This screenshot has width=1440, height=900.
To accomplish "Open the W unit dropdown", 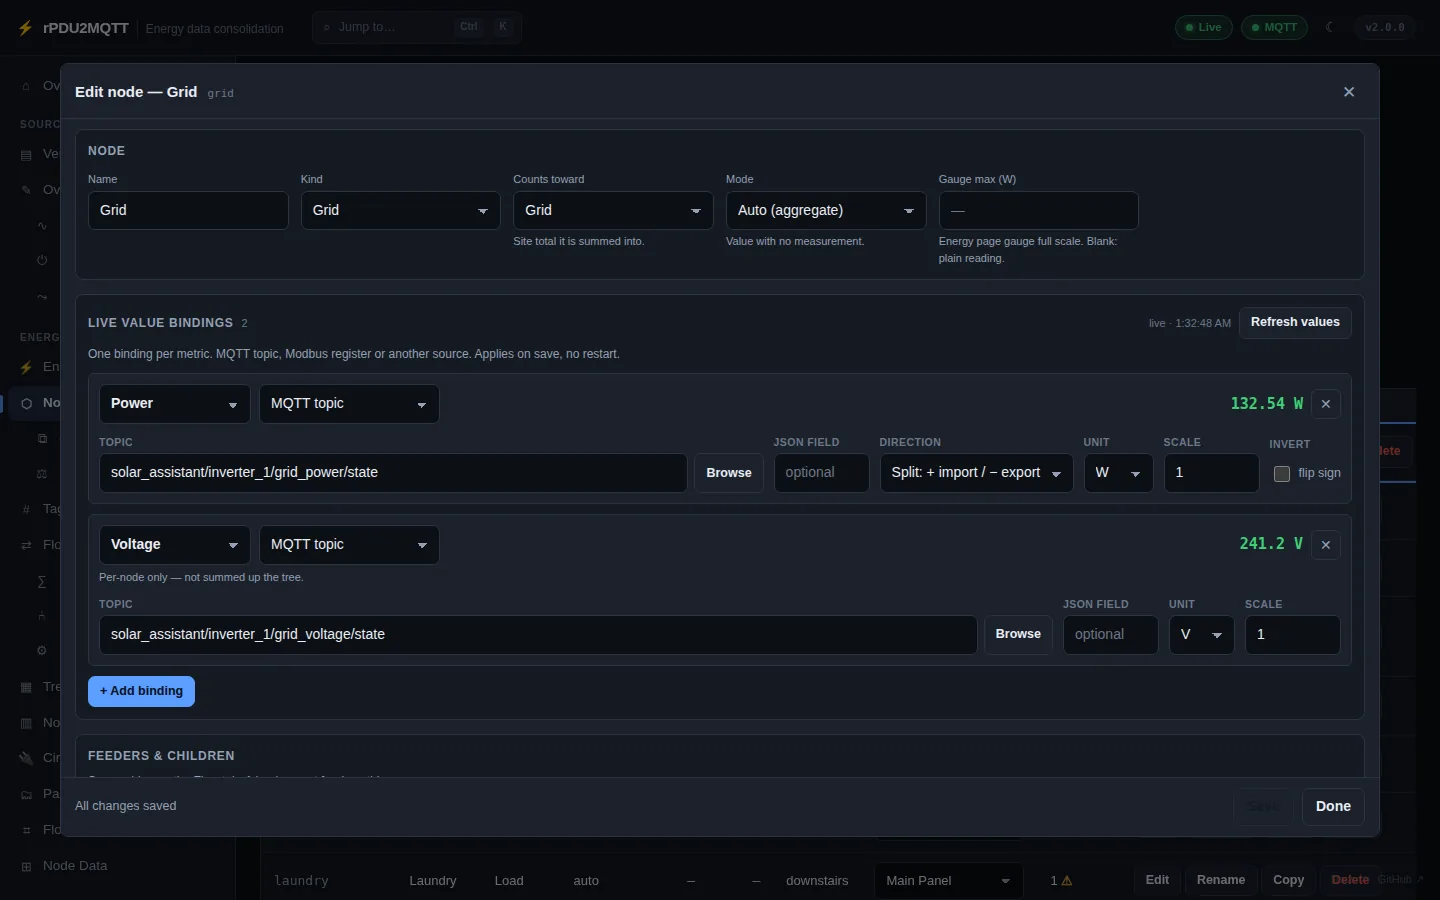I will click(x=1118, y=473).
